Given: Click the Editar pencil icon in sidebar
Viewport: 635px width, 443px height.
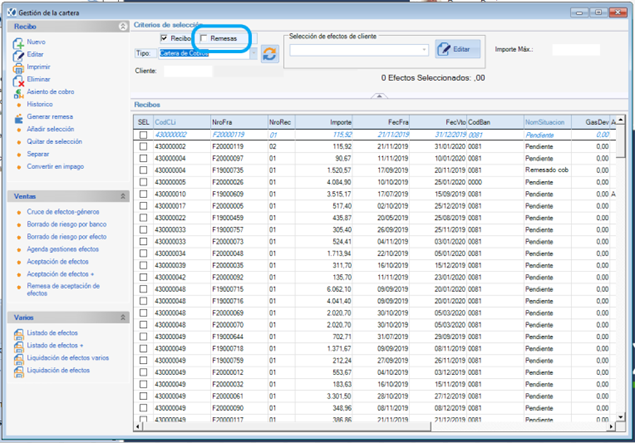Looking at the screenshot, I should click(18, 55).
